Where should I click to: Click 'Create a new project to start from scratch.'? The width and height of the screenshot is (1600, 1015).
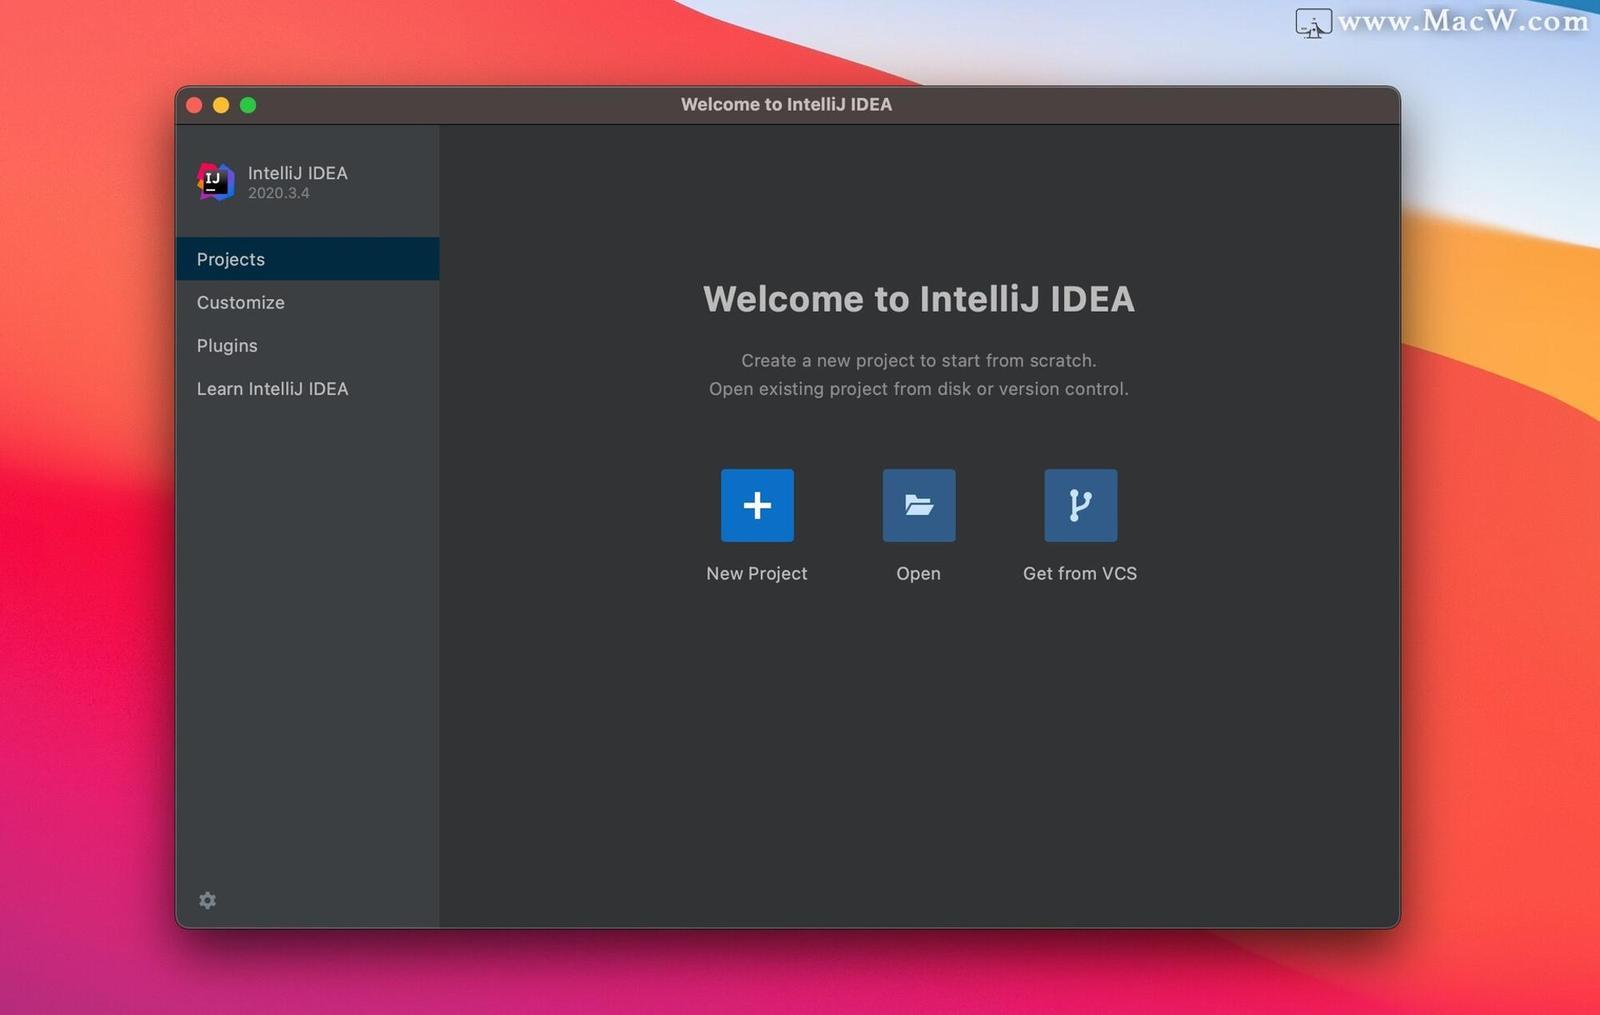(919, 360)
